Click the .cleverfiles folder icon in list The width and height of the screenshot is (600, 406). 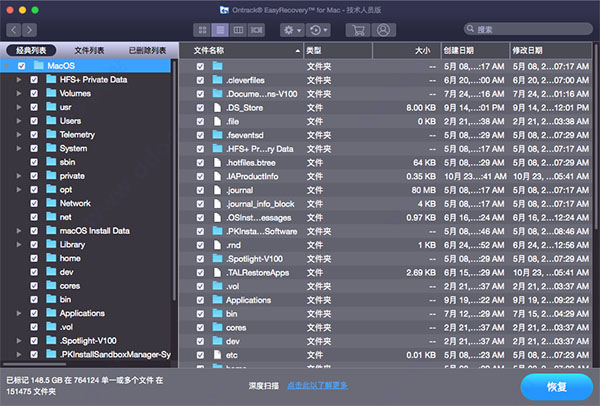click(217, 80)
